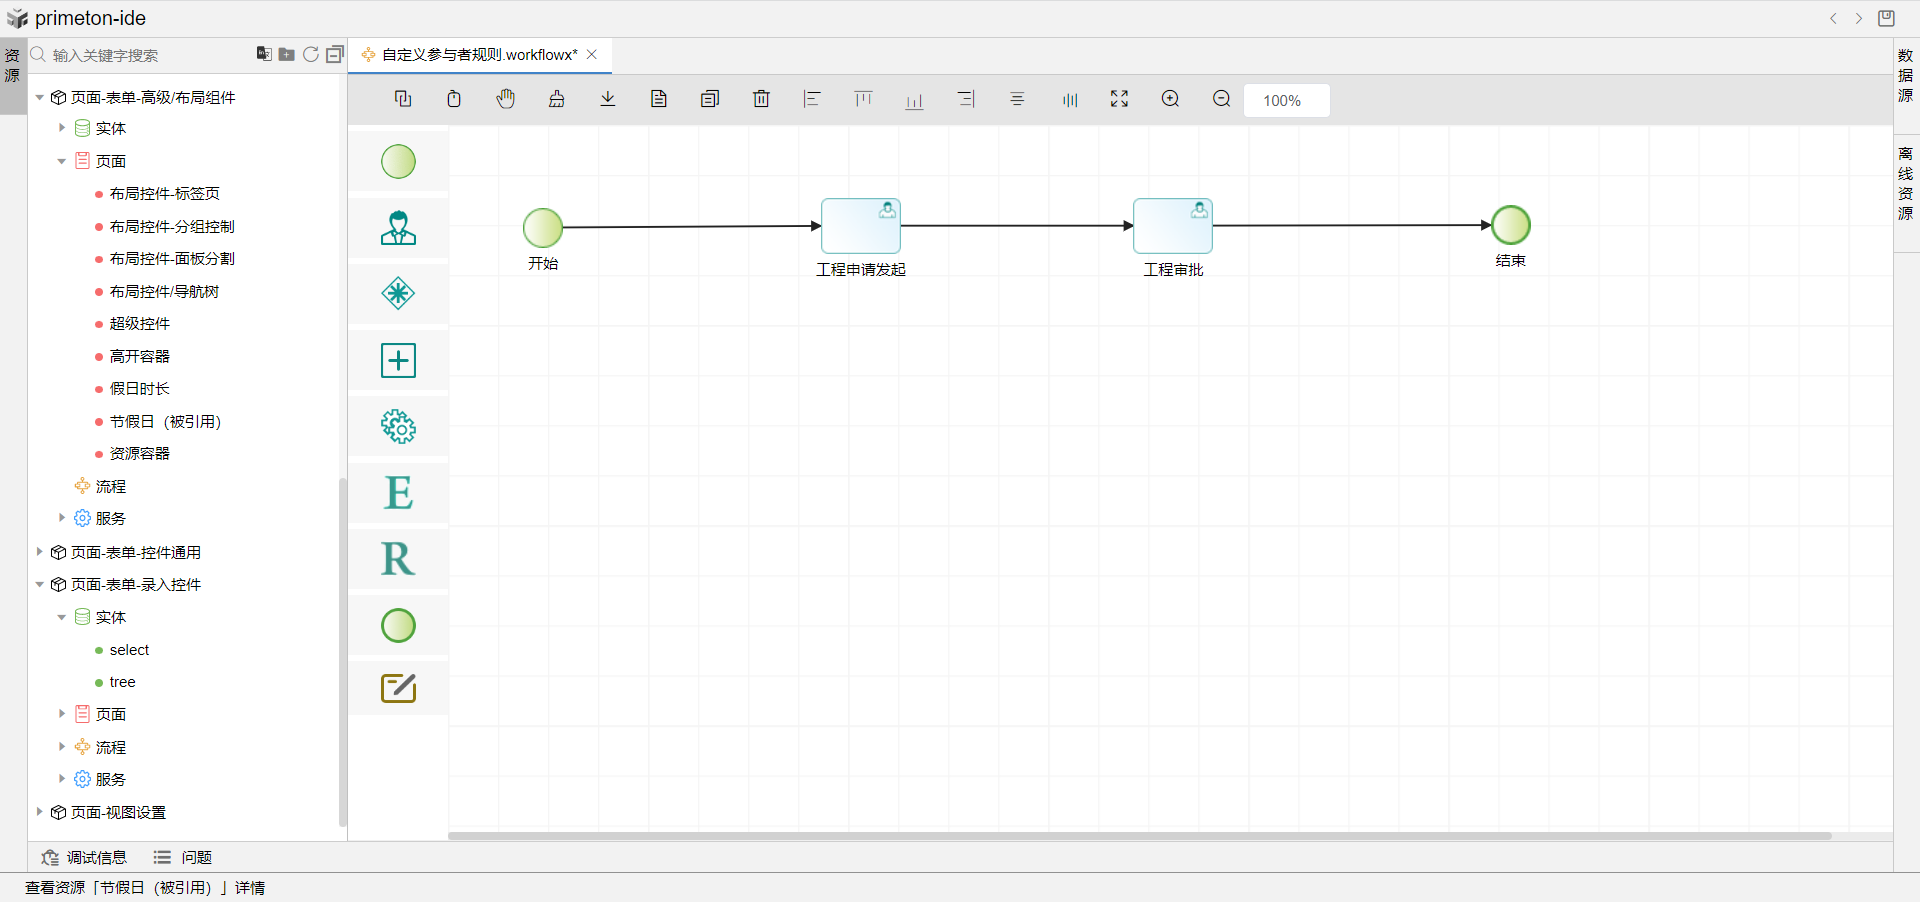Image resolution: width=1920 pixels, height=902 pixels.
Task: Select the hand pan tool
Action: 506,99
